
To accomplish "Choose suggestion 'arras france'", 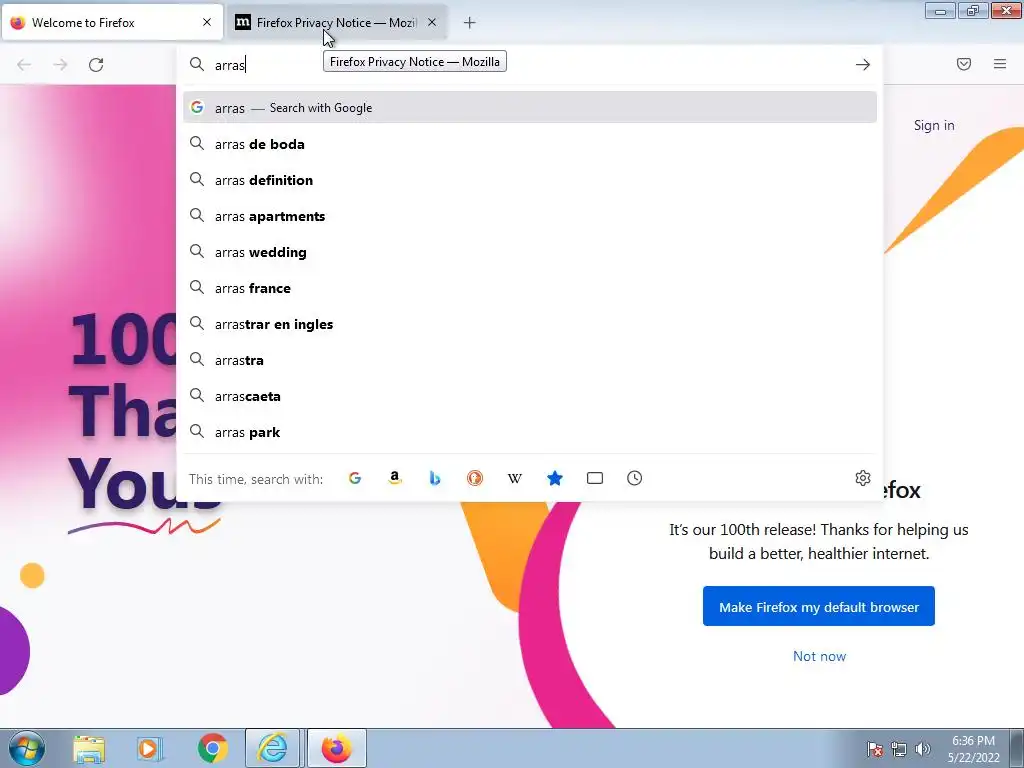I will click(530, 288).
